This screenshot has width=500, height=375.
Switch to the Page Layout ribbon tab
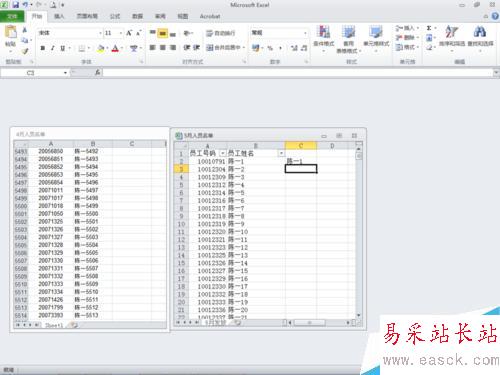pos(87,16)
